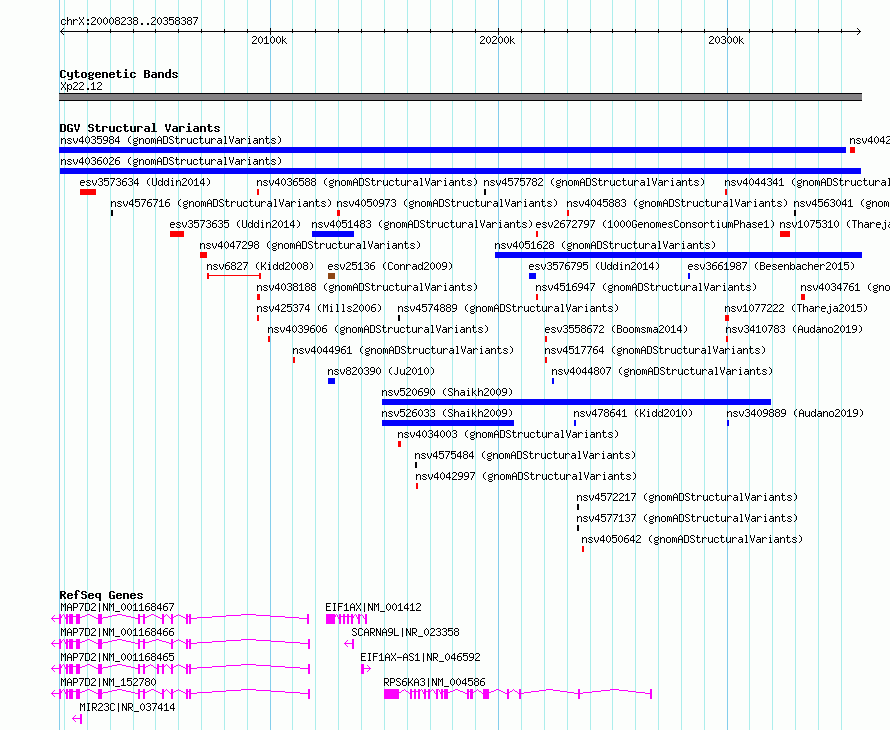
Task: Click the blue bar of nsv526033
Action: [x=448, y=423]
